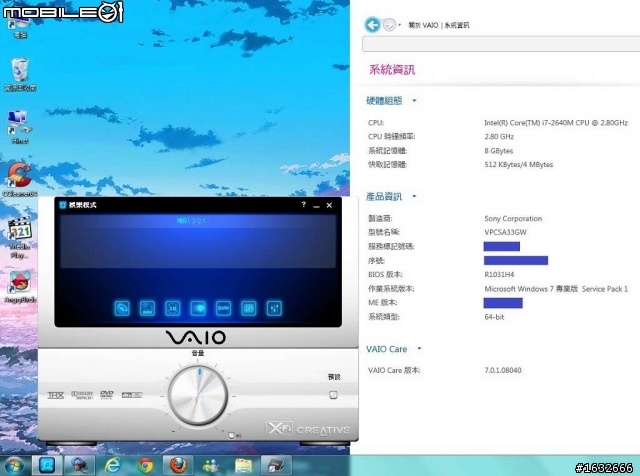
Task: Open Internet Explorer from the taskbar
Action: [x=113, y=465]
